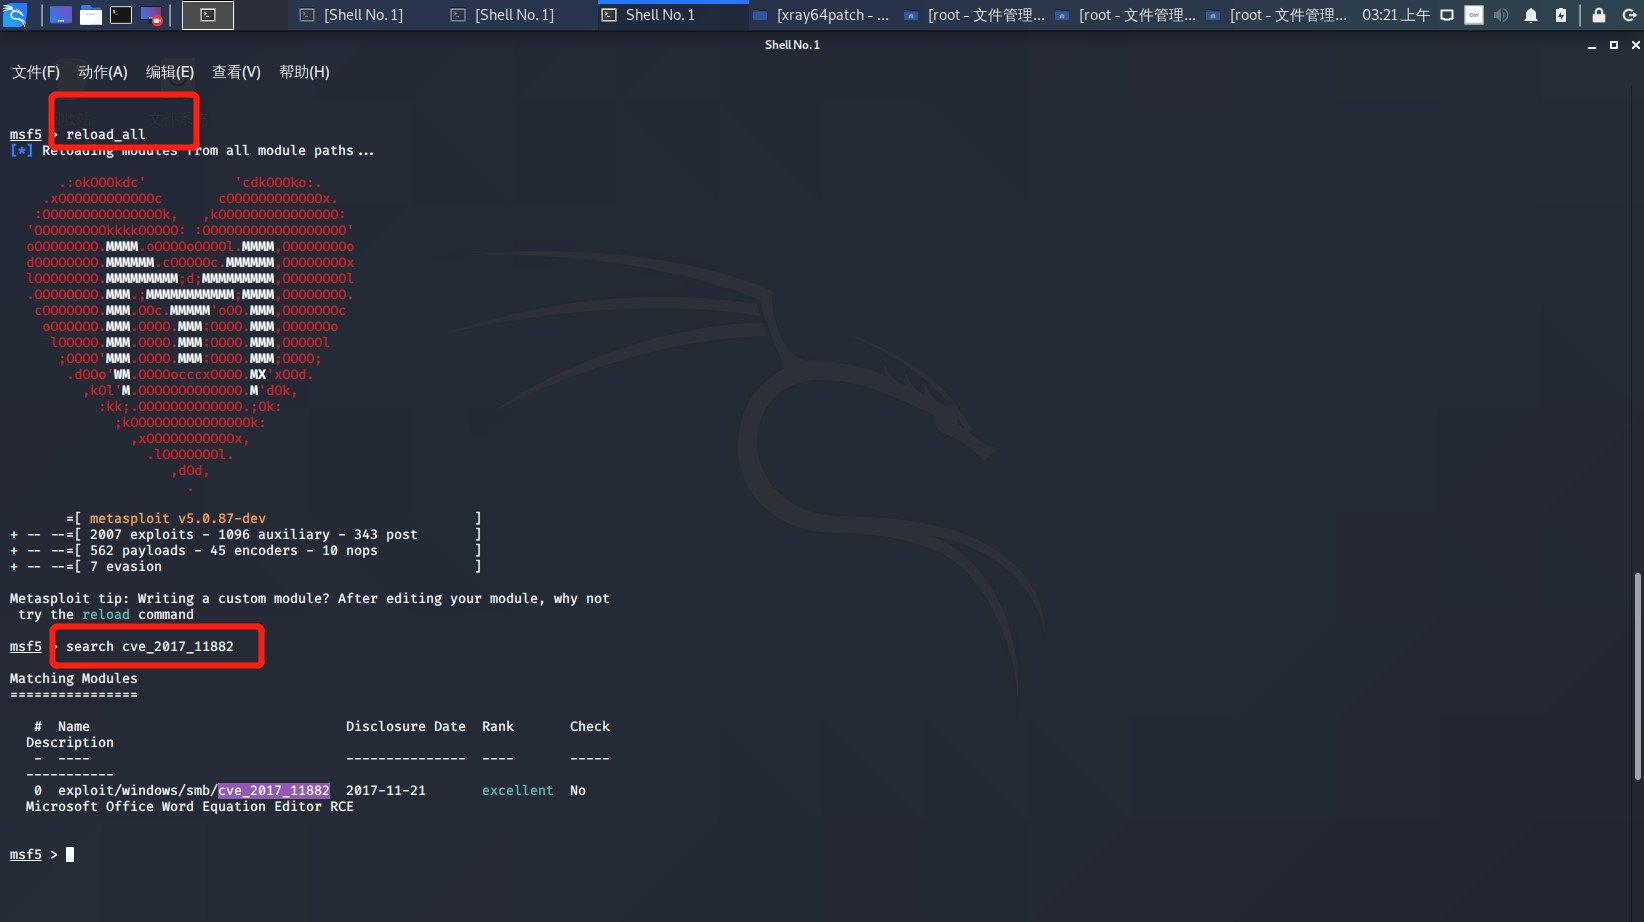
Task: Click the '562 payloads - 45 encoders' line
Action: tap(234, 551)
